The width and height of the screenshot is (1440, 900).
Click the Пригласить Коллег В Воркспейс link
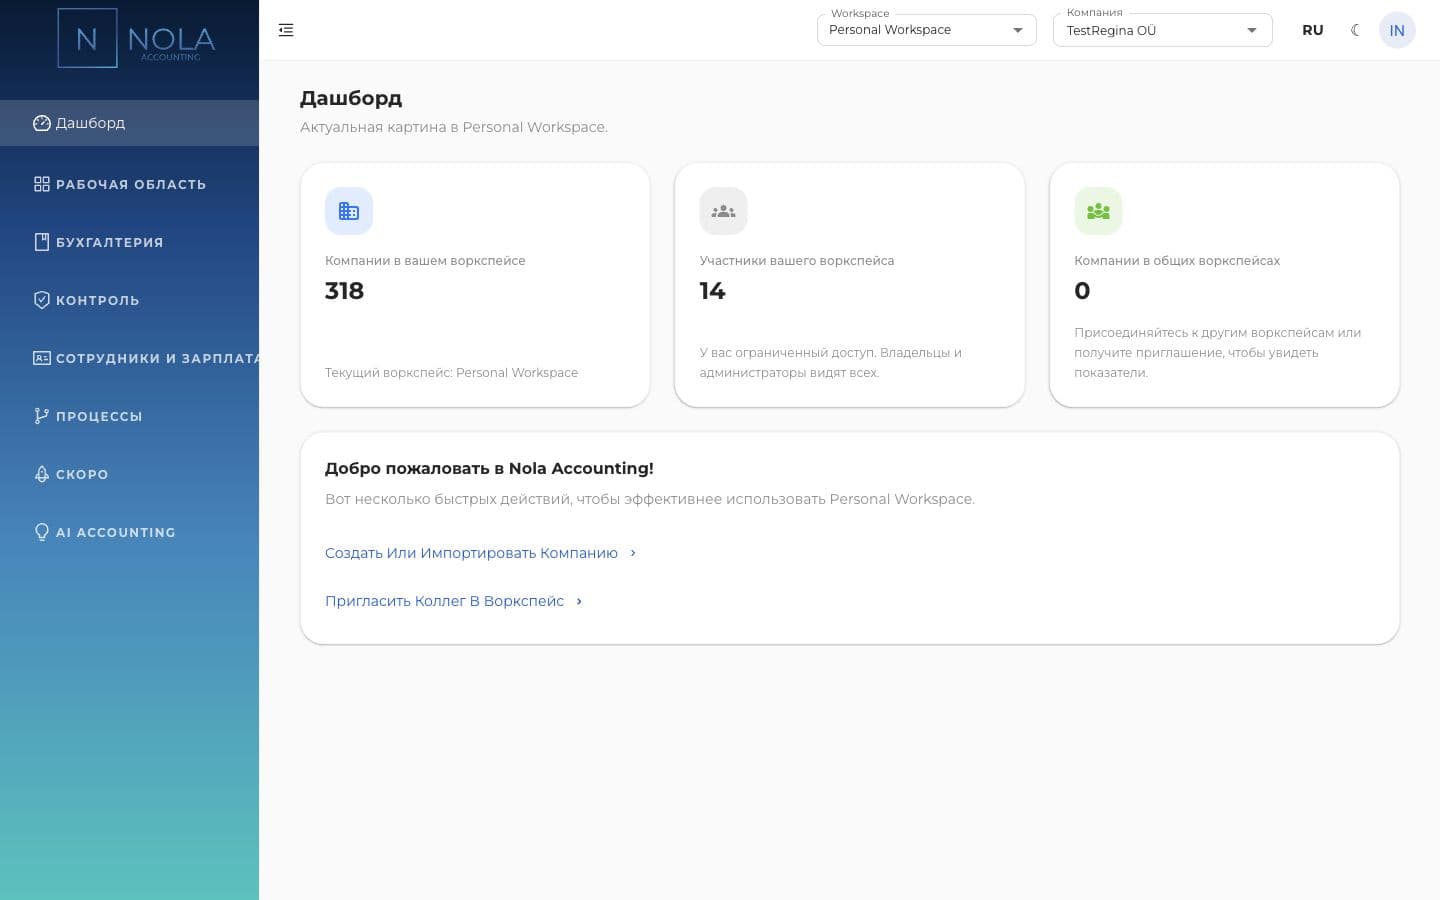(444, 601)
